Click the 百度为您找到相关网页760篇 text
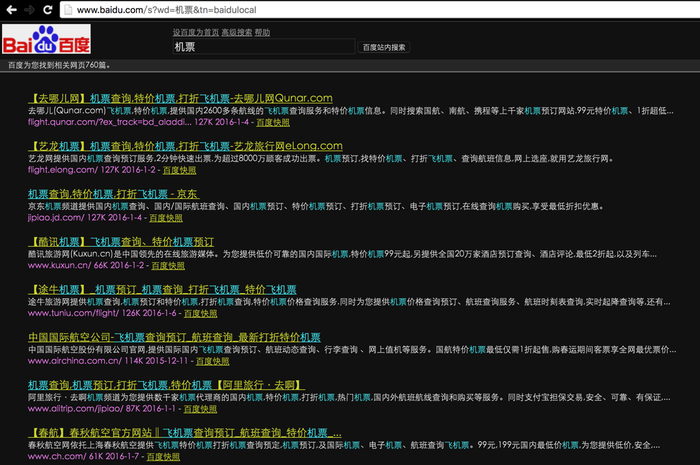Viewport: 700px width, 465px height. (59, 65)
